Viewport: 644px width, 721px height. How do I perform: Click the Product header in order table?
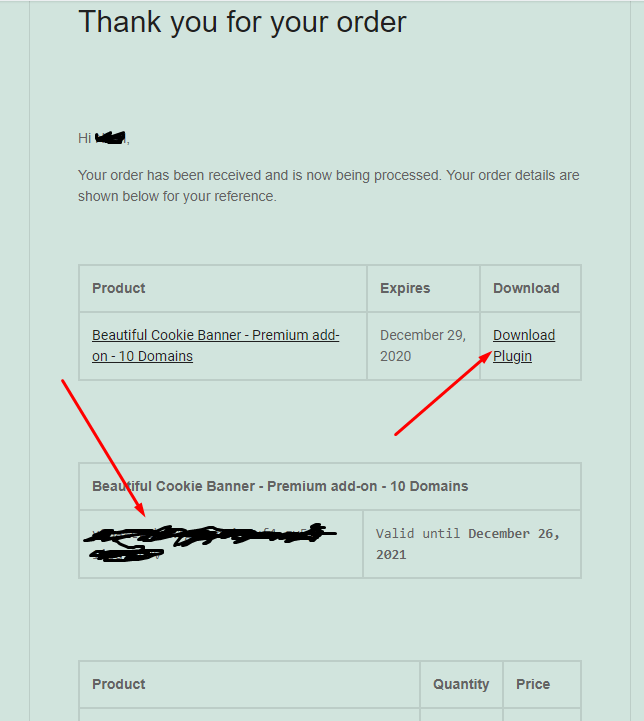pos(119,684)
